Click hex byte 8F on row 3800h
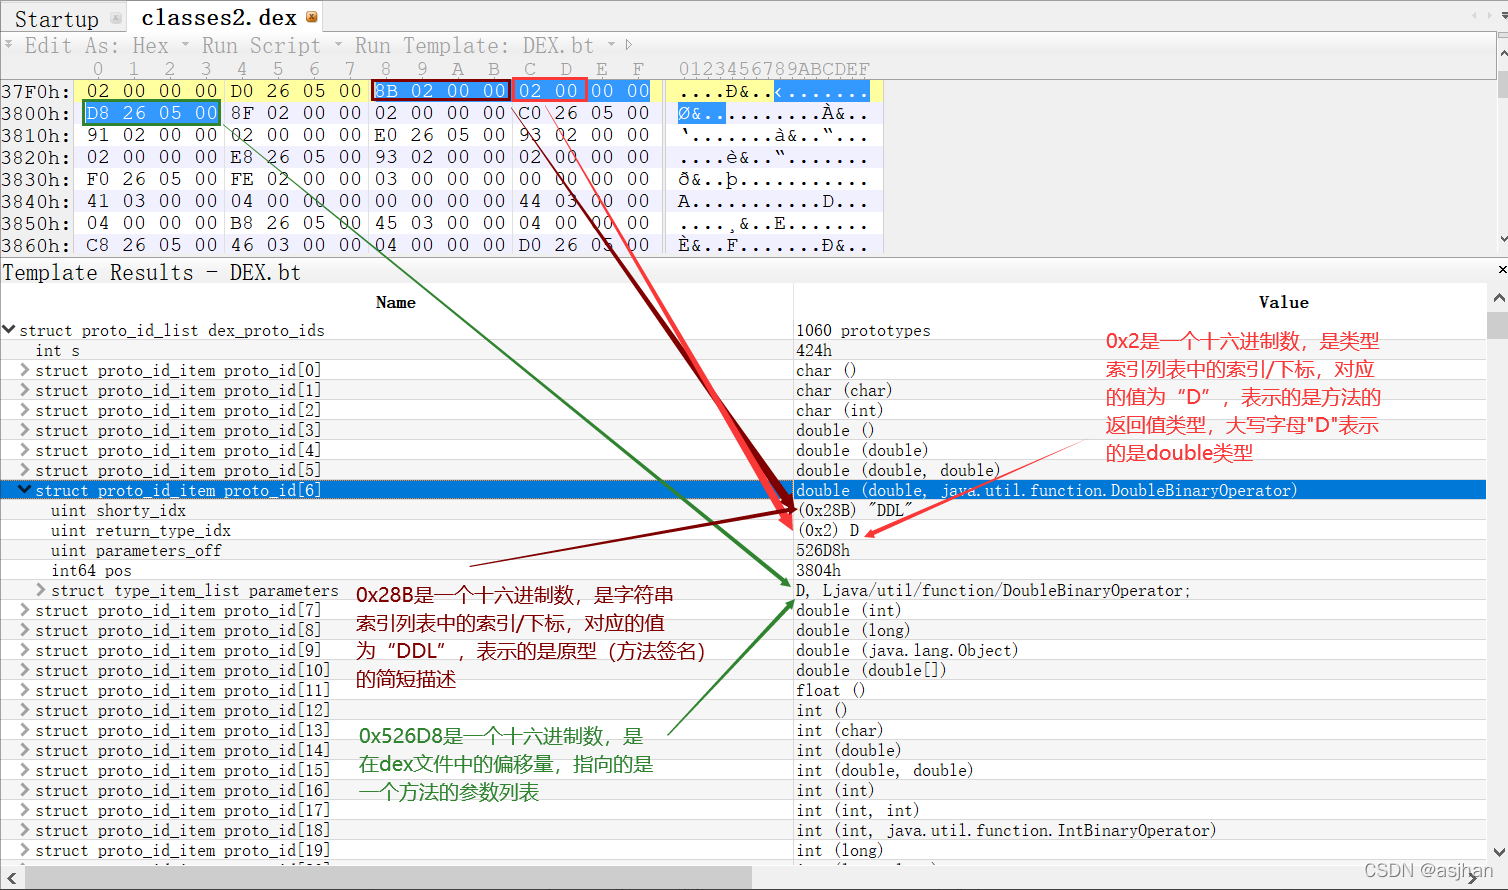1508x890 pixels. coord(242,113)
